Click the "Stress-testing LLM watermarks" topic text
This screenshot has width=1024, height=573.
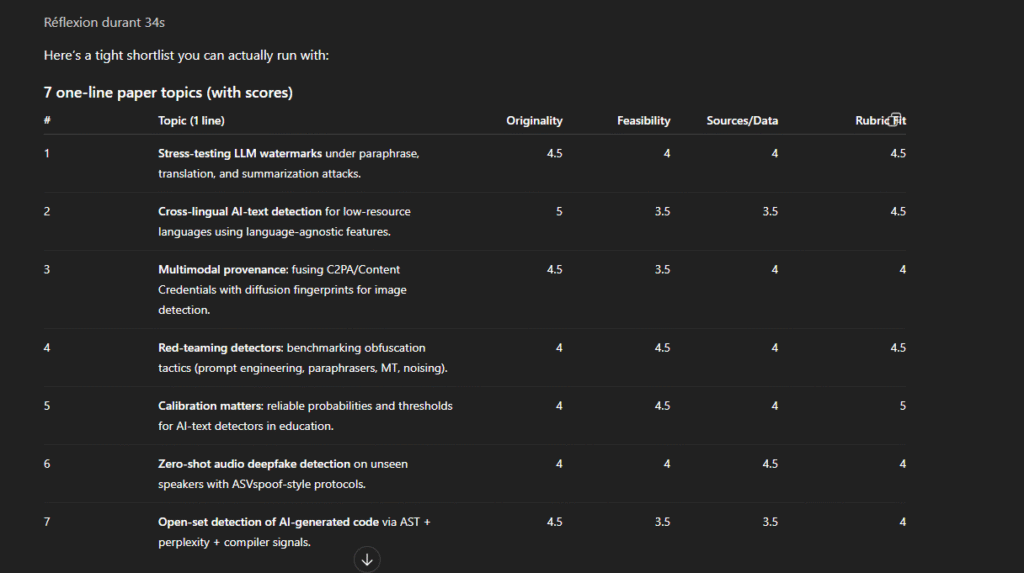pos(240,153)
